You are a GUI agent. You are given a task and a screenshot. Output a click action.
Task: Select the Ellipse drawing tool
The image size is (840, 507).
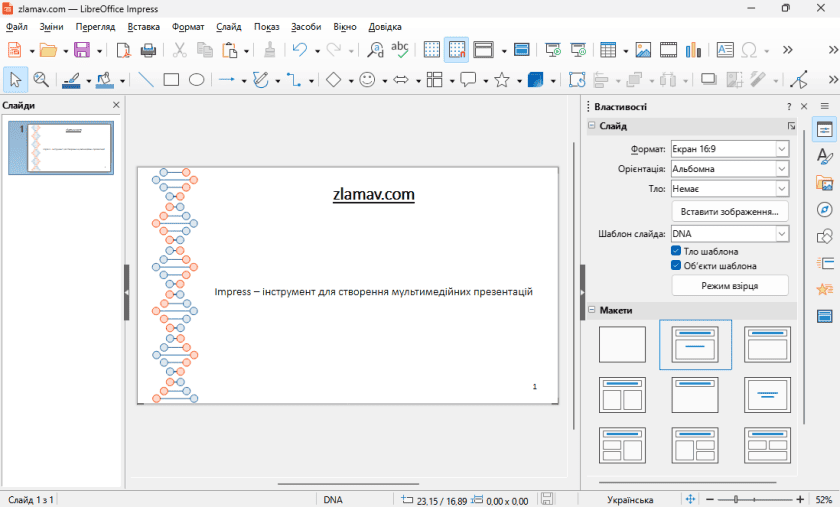click(x=197, y=80)
